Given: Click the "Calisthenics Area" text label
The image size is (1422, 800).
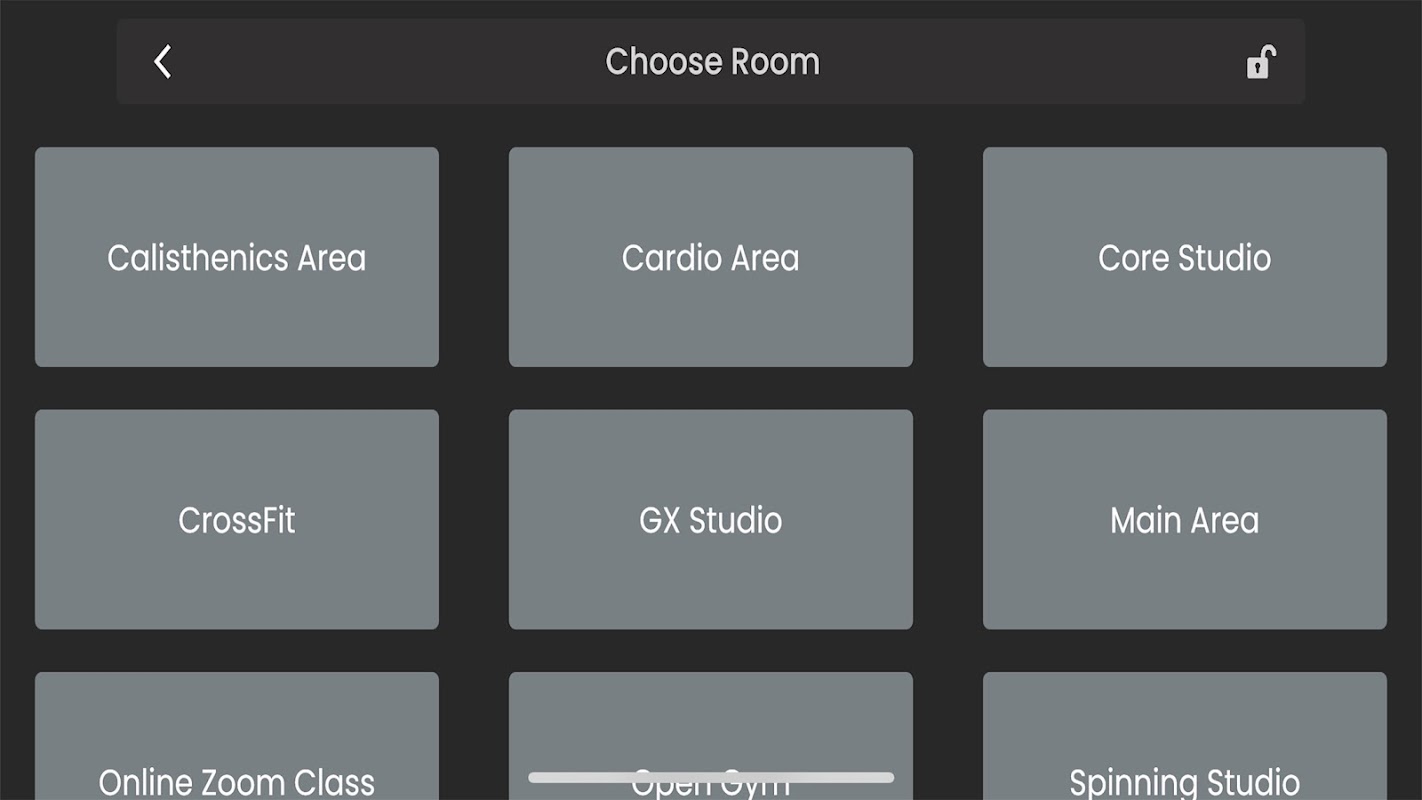Looking at the screenshot, I should tap(237, 258).
